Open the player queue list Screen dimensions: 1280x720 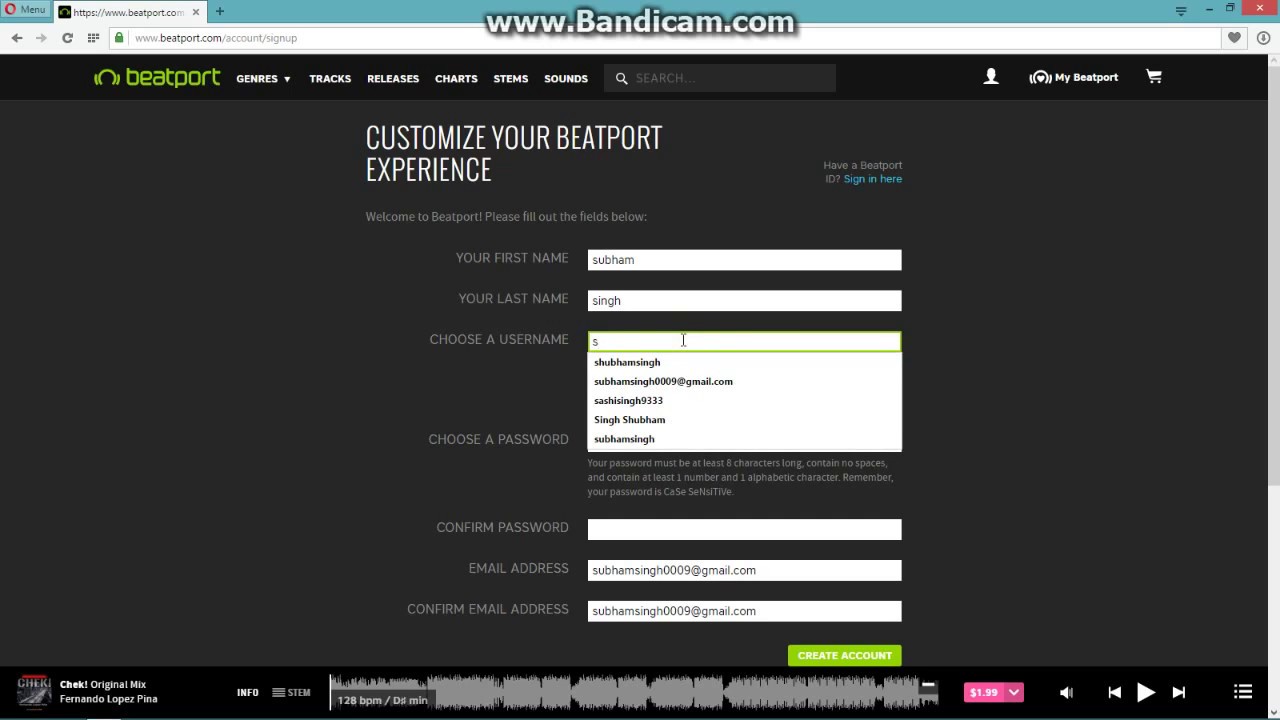pos(1243,692)
